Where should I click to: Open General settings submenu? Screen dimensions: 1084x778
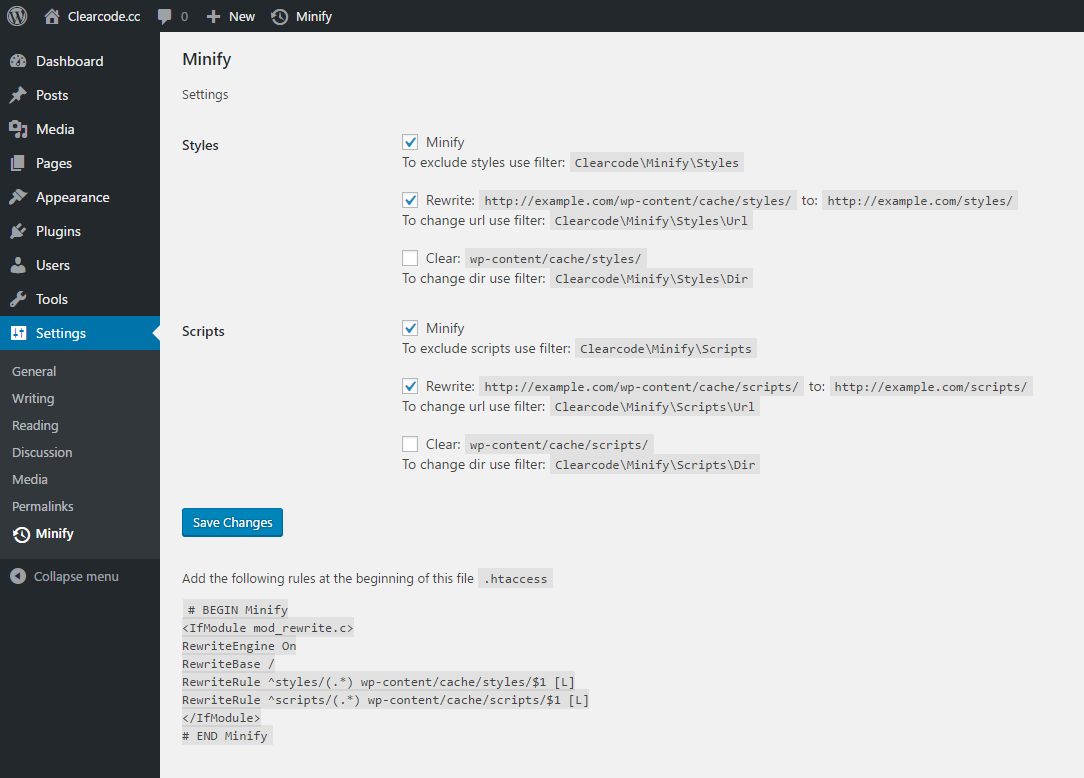tap(34, 371)
